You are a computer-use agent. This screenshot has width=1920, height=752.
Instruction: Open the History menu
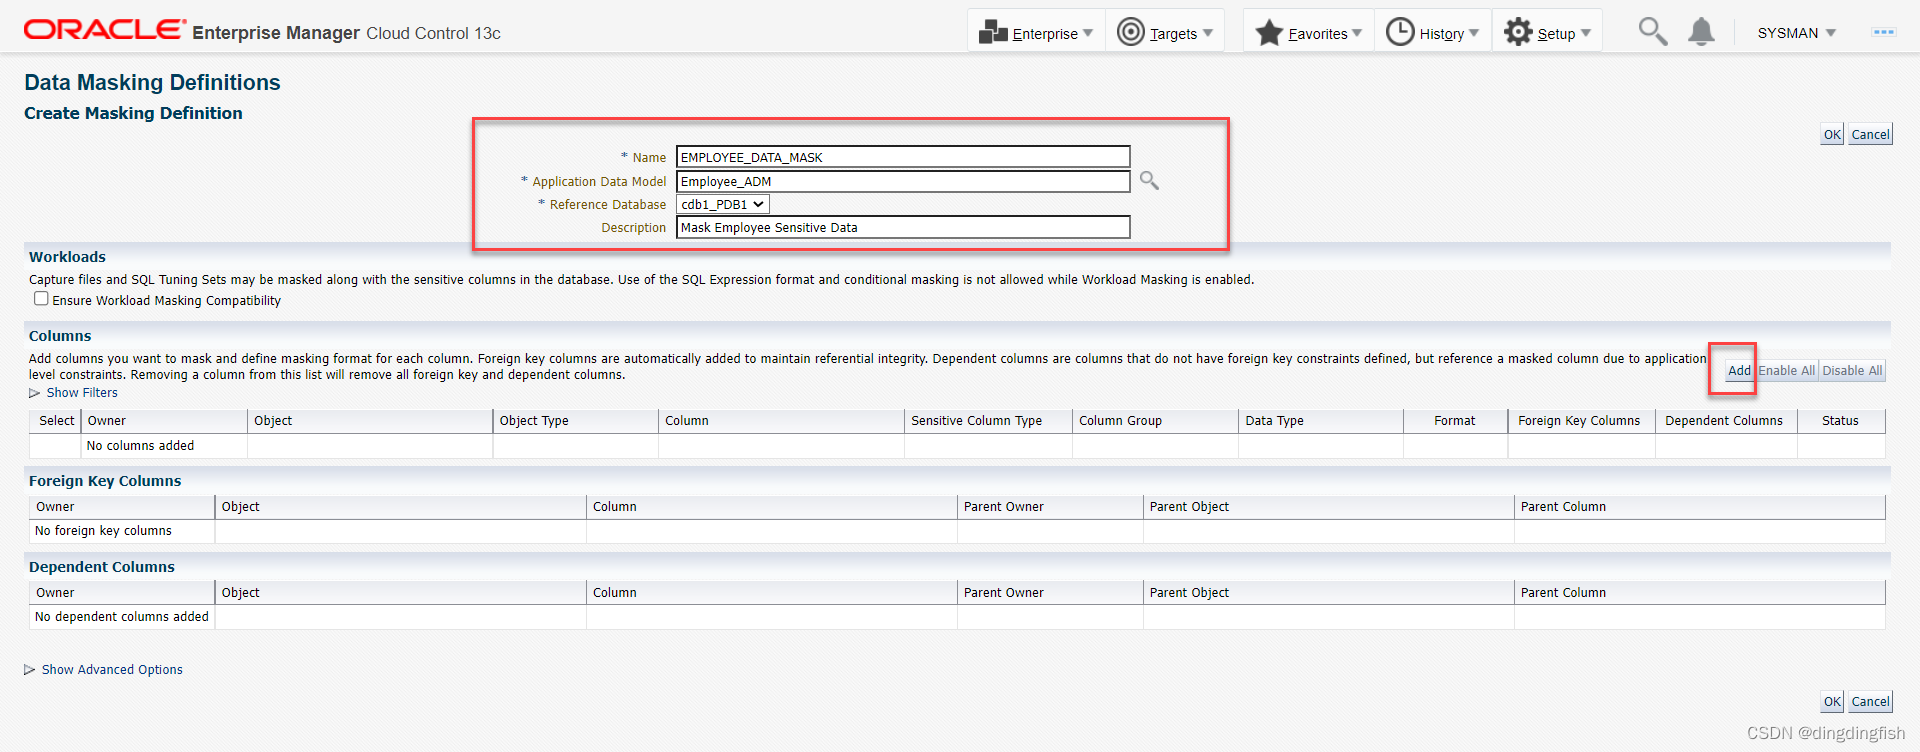click(x=1433, y=33)
